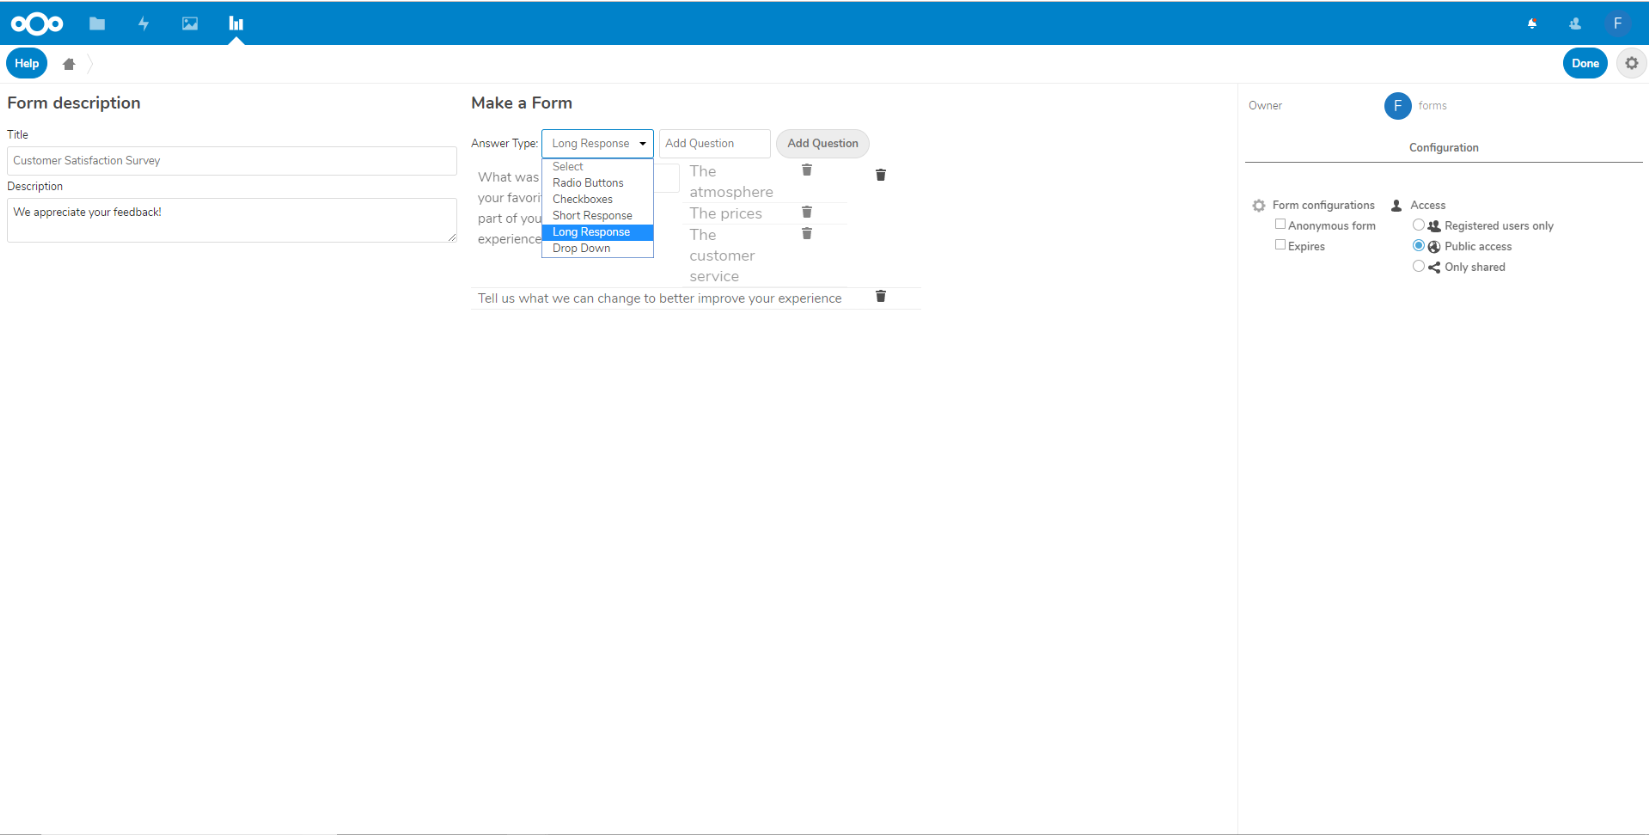Open the contacts menu icon

[x=1575, y=24]
